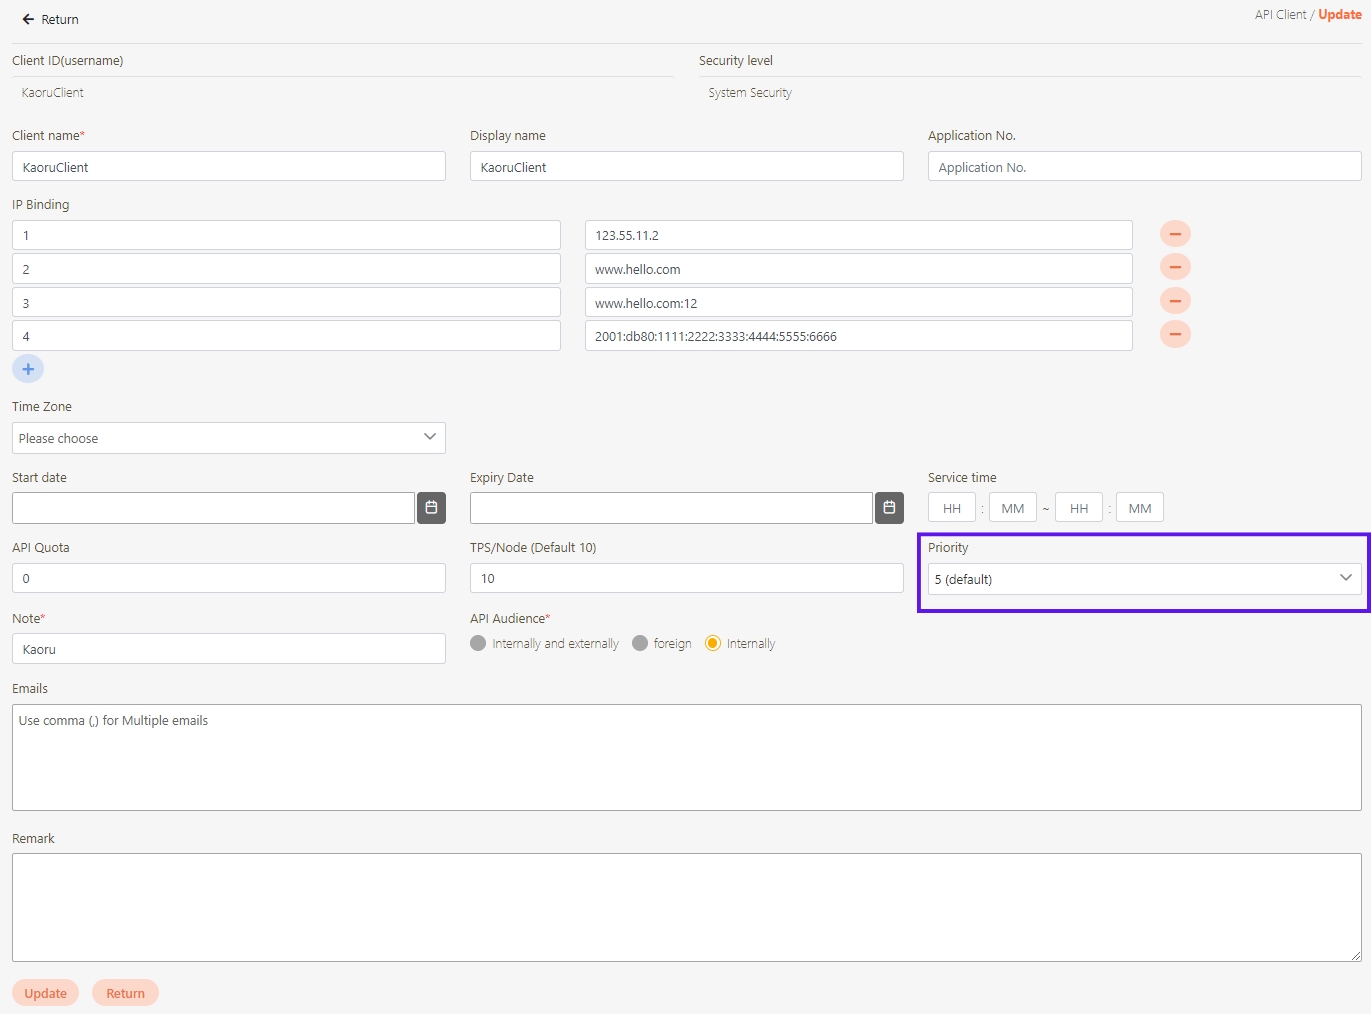Image resolution: width=1371 pixels, height=1014 pixels.
Task: Remove the IPv6 address binding row
Action: (1174, 334)
